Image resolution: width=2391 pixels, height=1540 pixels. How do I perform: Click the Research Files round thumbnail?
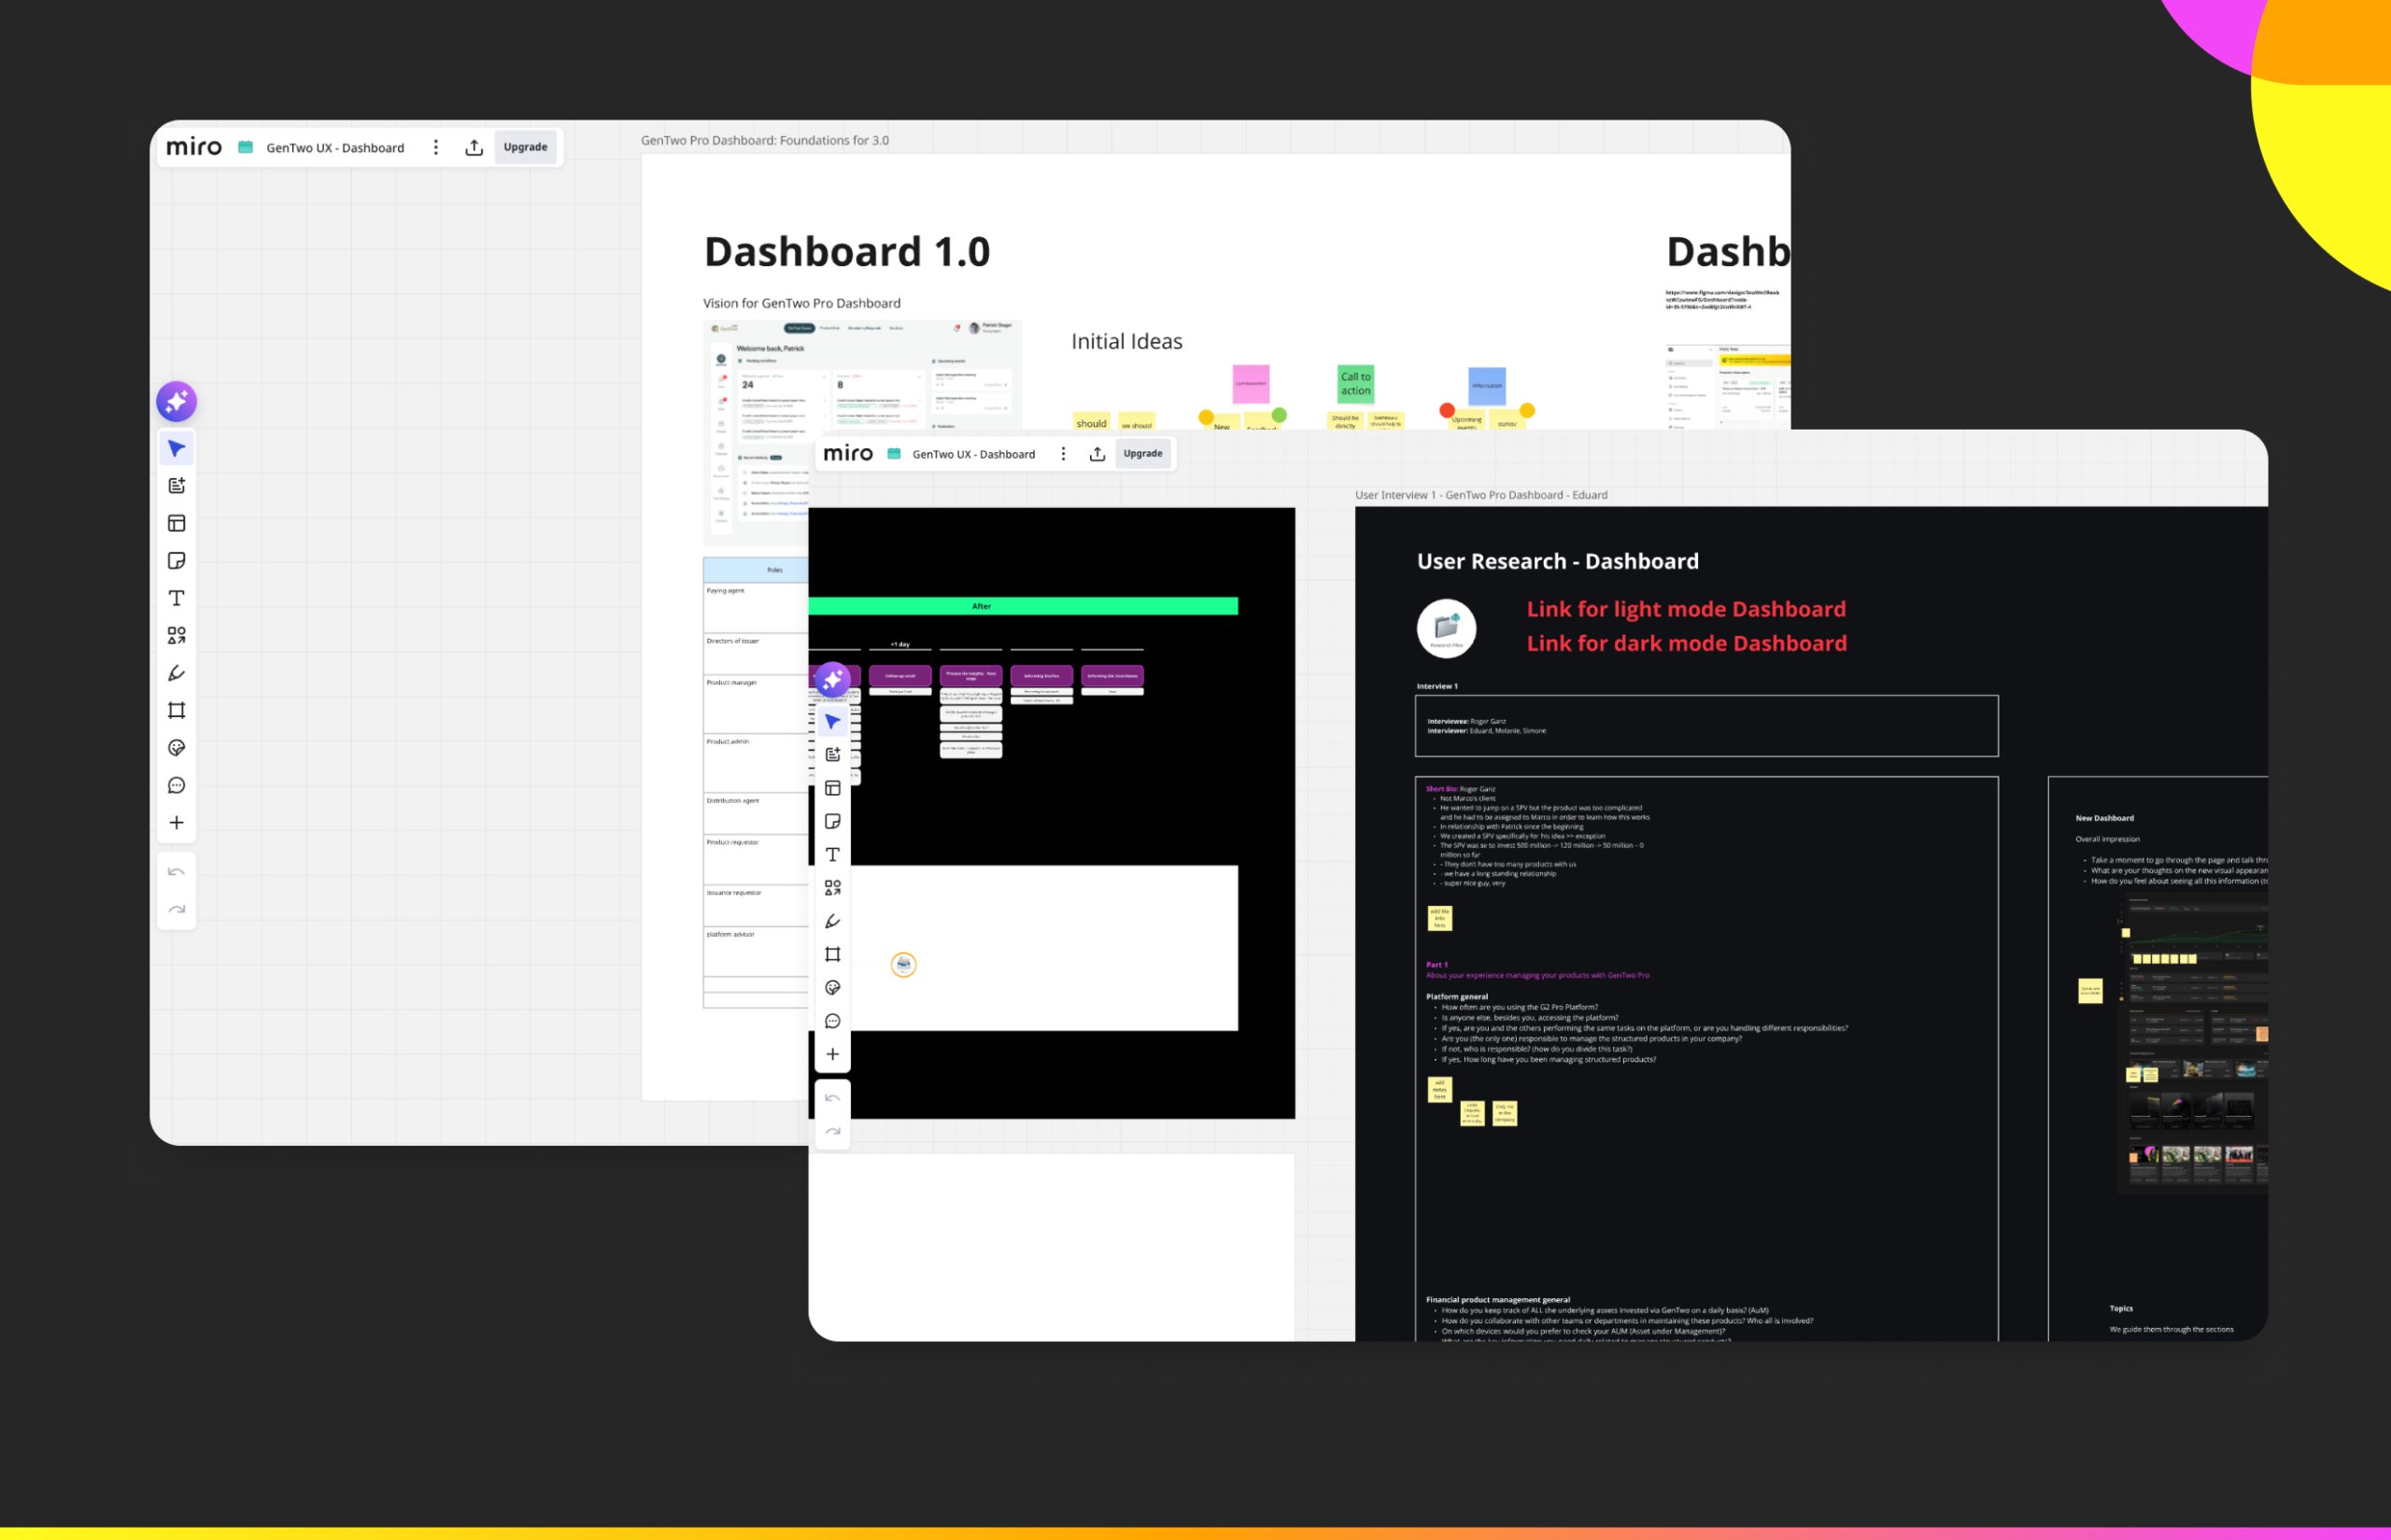click(1446, 629)
